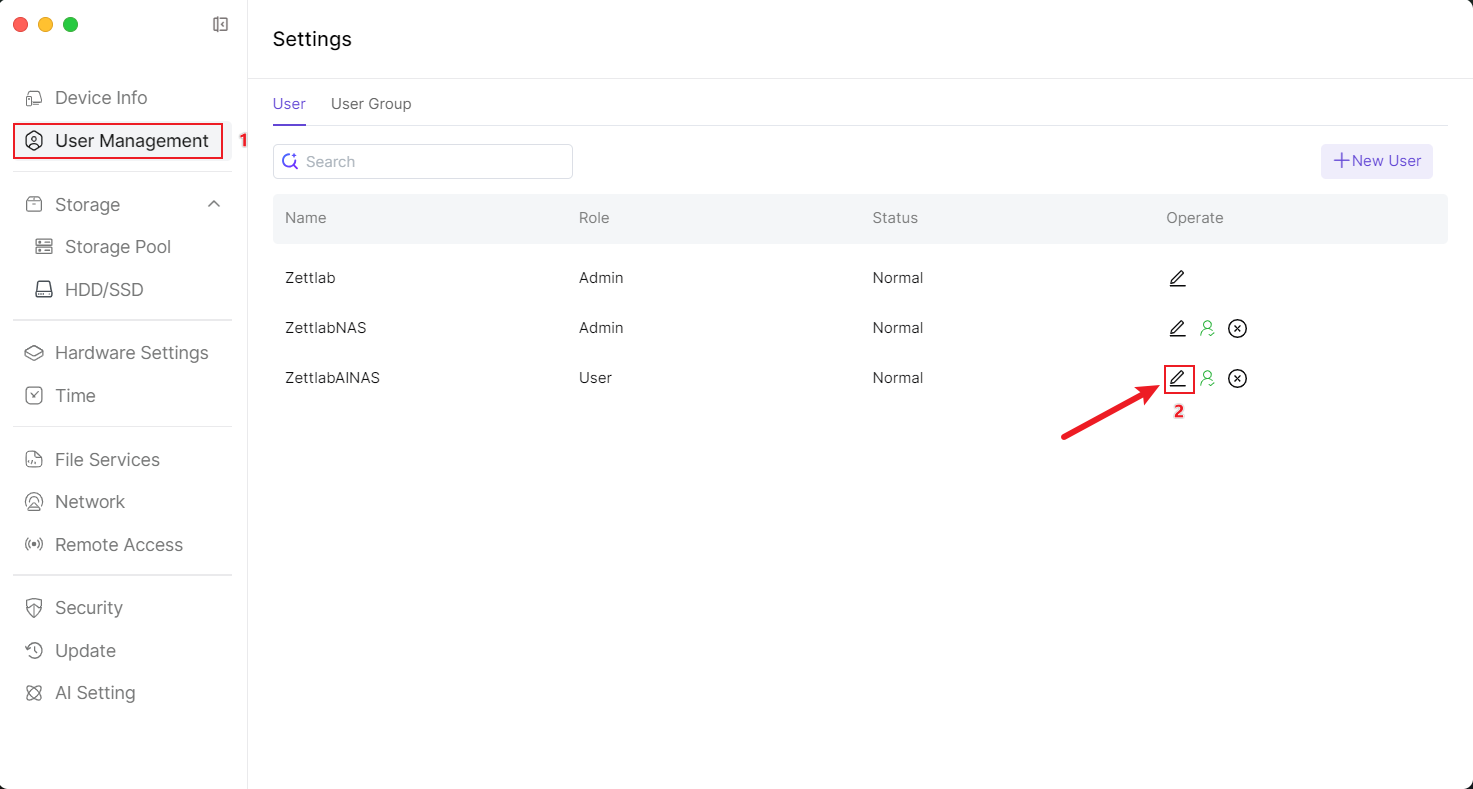Edit the Zettlab admin user
1473x789 pixels.
coord(1177,278)
